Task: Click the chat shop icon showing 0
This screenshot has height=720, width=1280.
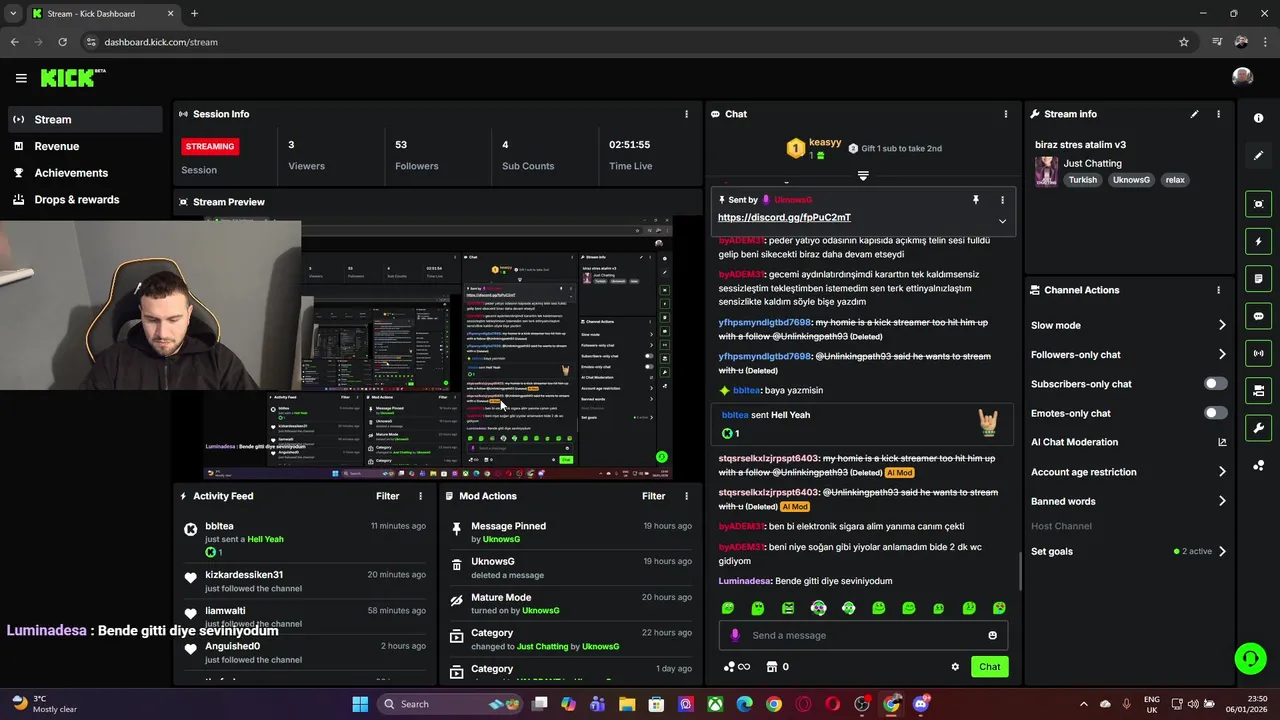Action: (777, 667)
